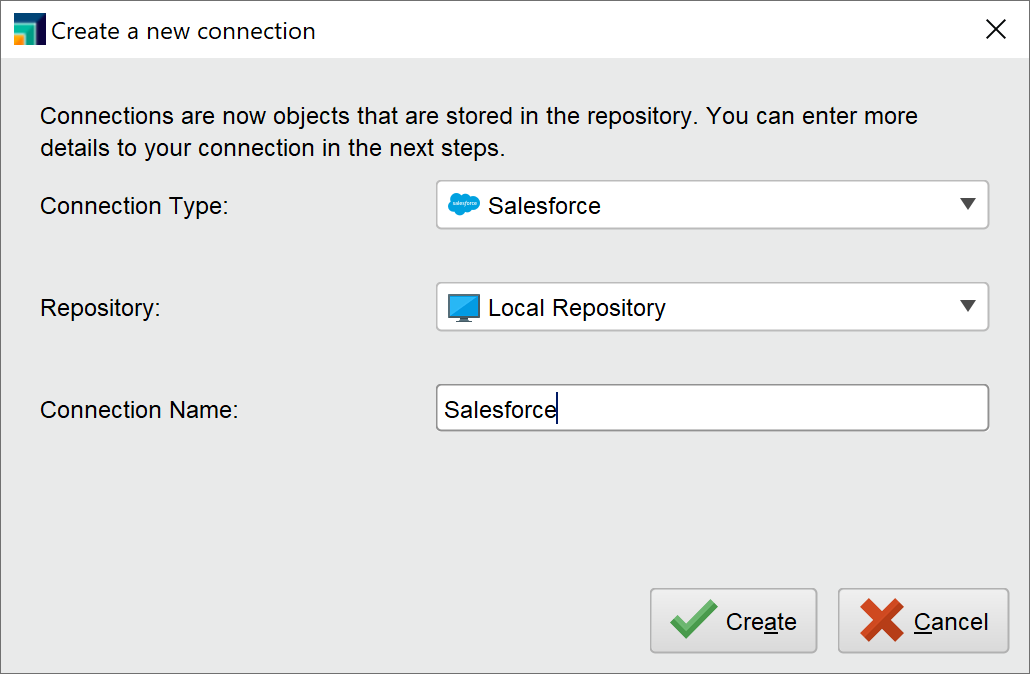Click the red X icon on Cancel button
This screenshot has height=674, width=1030.
coord(880,620)
